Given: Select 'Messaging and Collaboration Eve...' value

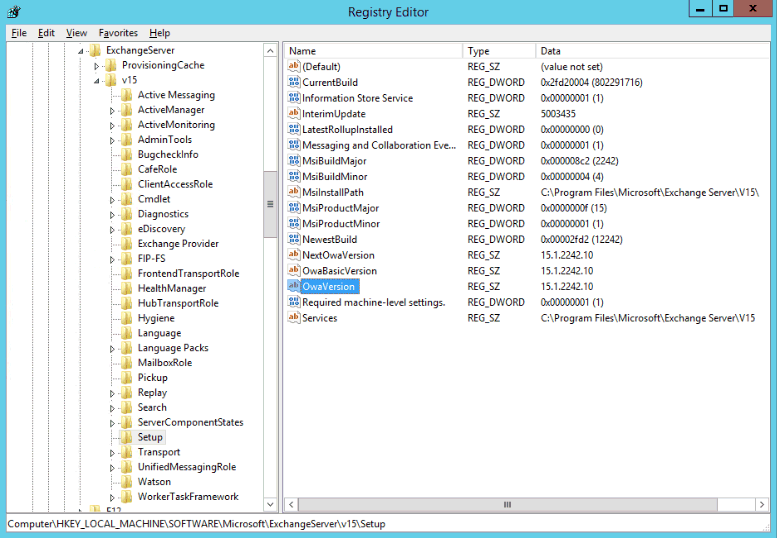Looking at the screenshot, I should (x=379, y=145).
